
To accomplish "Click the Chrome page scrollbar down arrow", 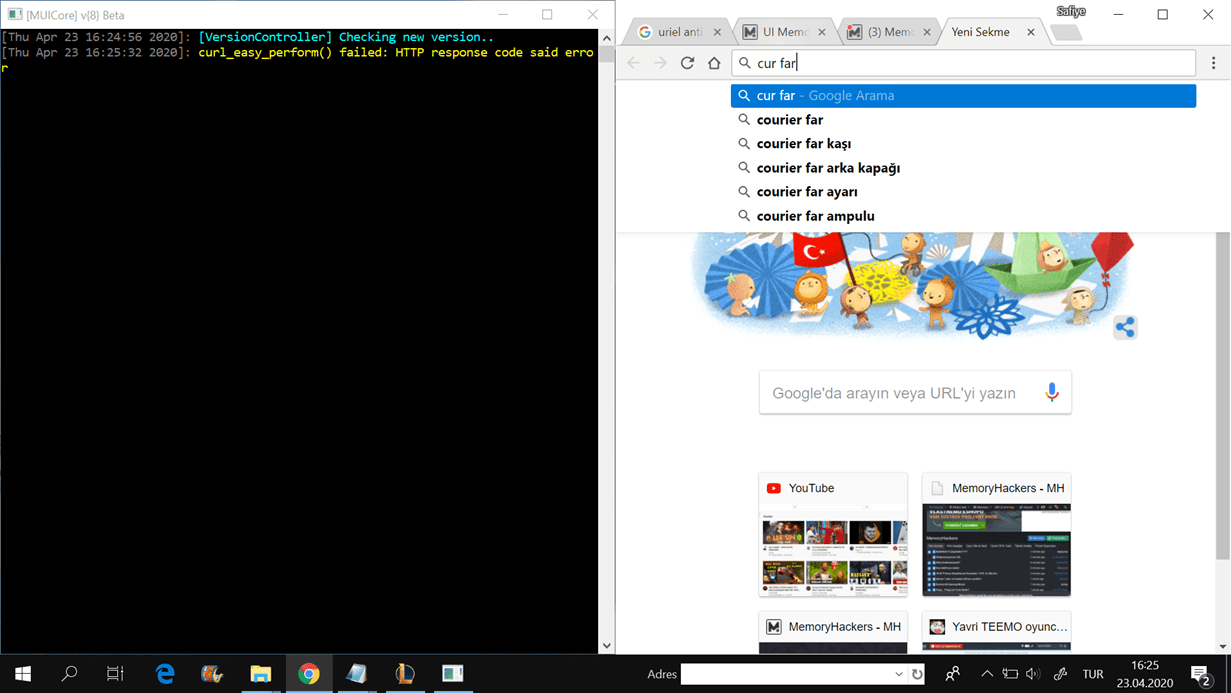I will click(1222, 647).
